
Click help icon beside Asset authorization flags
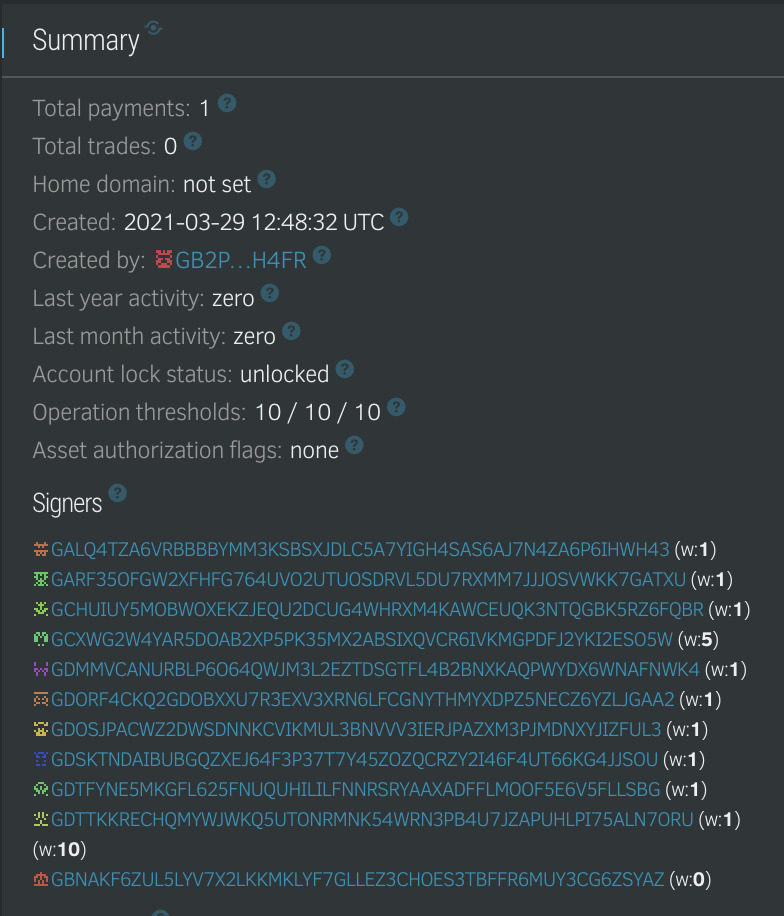[x=354, y=445]
